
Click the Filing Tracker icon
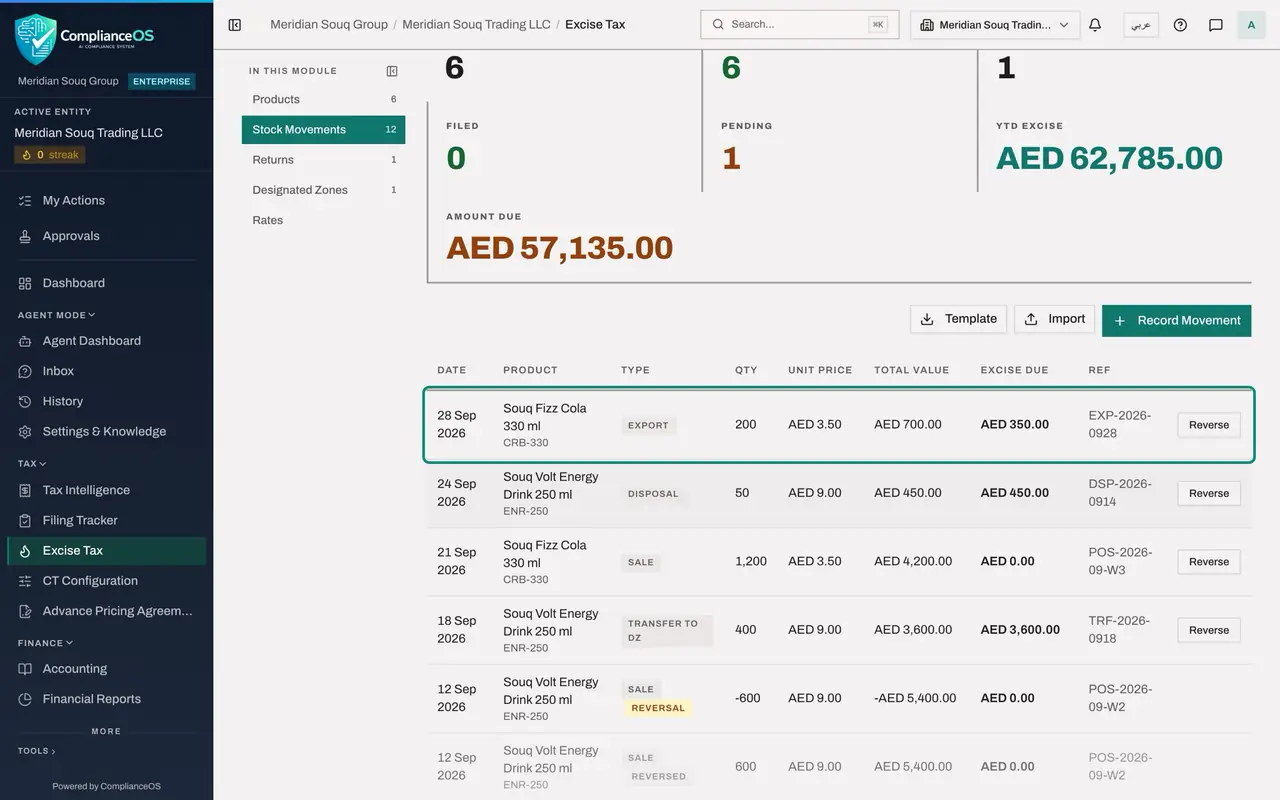click(x=25, y=521)
